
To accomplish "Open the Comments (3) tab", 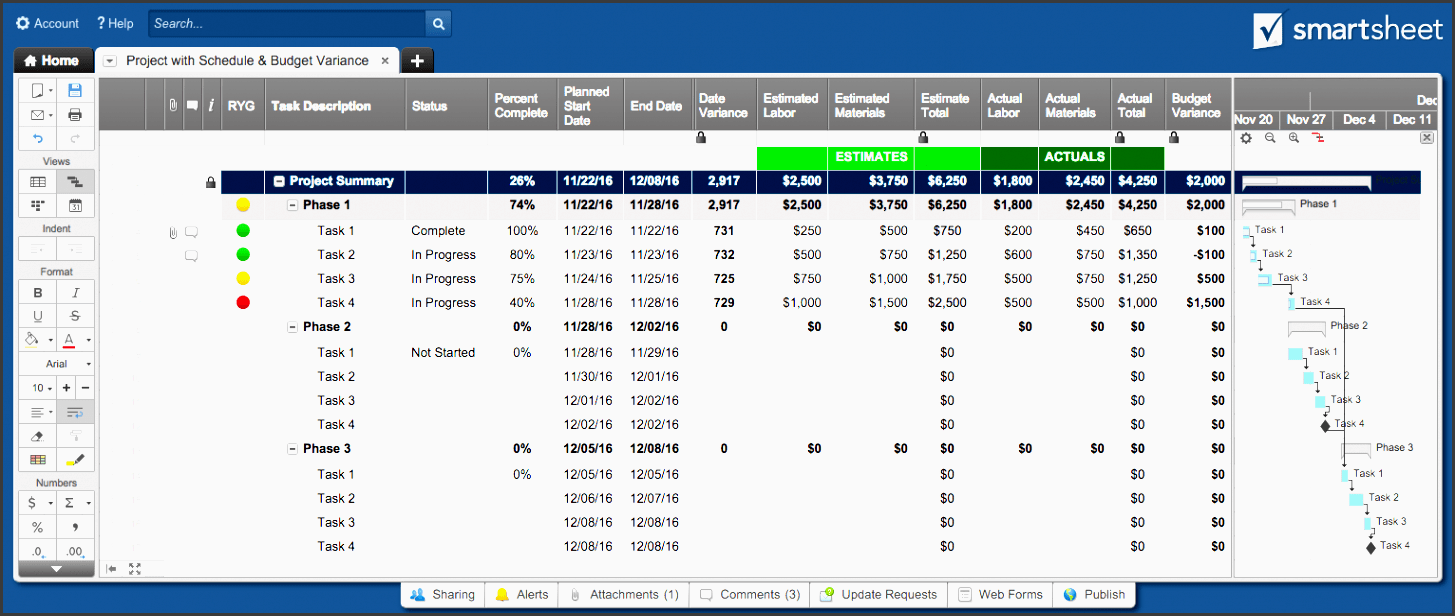I will (x=750, y=594).
